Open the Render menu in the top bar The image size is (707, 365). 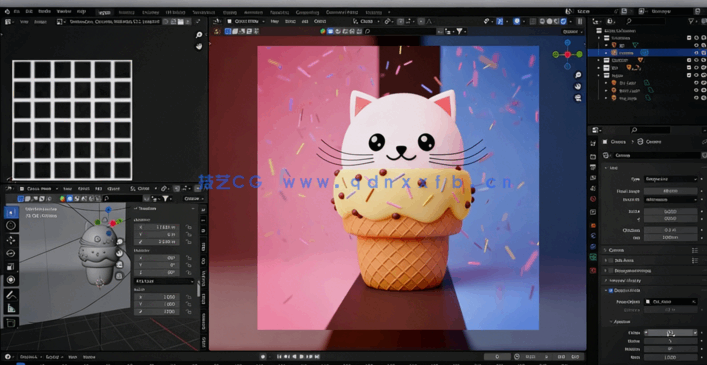point(44,11)
